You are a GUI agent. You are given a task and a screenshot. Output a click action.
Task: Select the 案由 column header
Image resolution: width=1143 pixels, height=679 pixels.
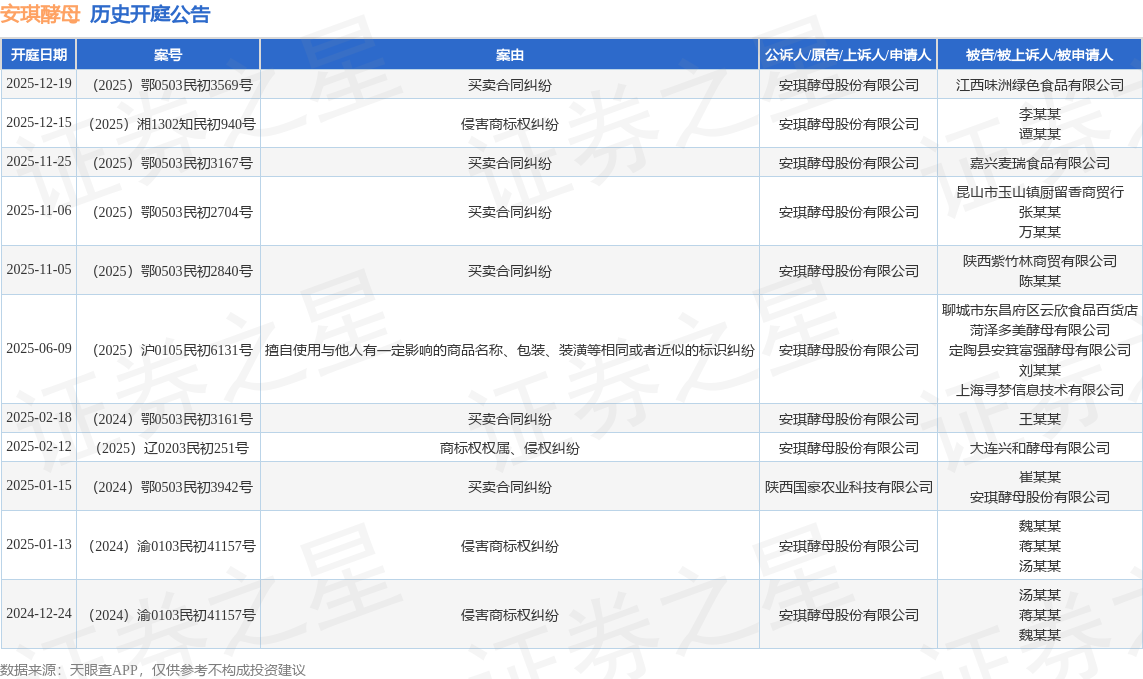coord(510,55)
